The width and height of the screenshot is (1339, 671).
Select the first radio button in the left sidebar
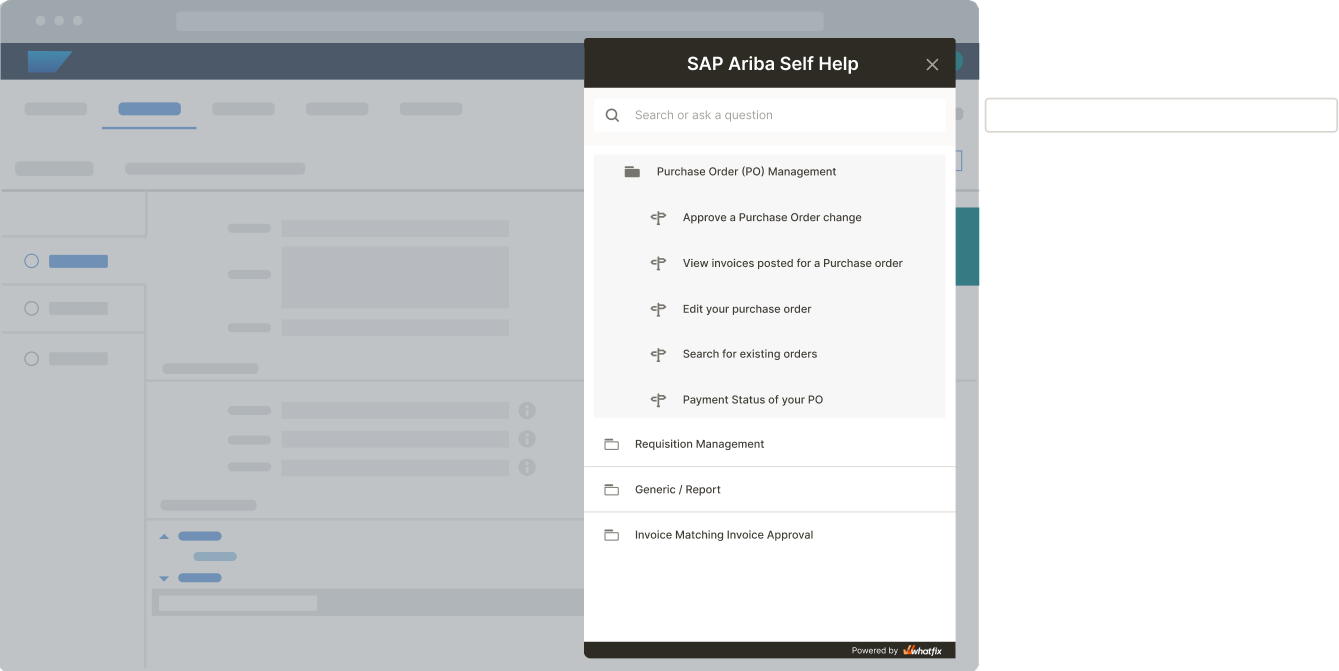point(31,261)
